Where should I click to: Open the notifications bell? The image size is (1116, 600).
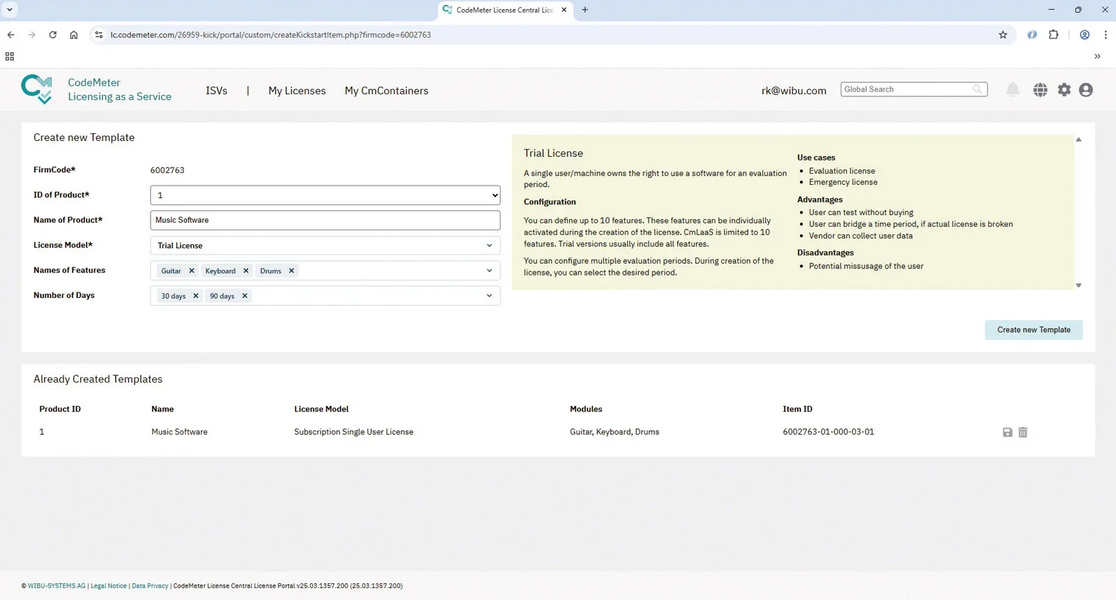[x=1013, y=90]
